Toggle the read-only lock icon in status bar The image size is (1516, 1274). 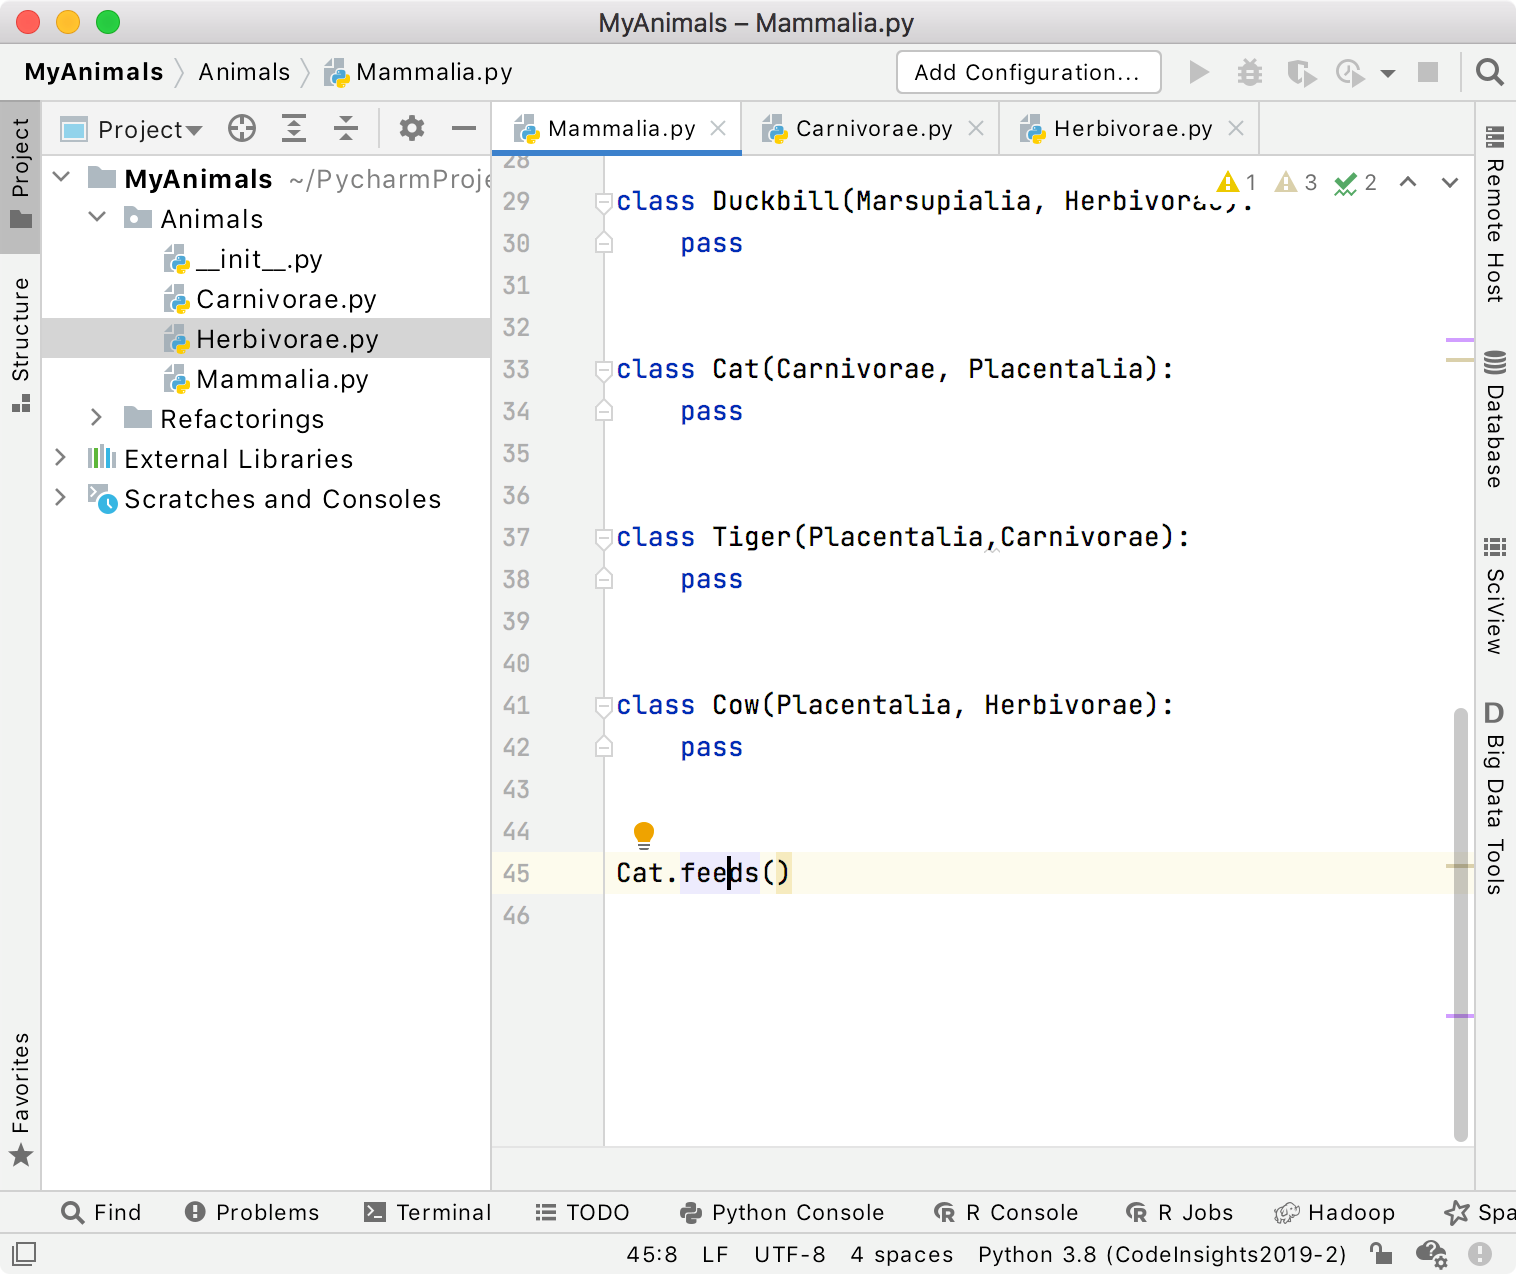(x=1380, y=1253)
